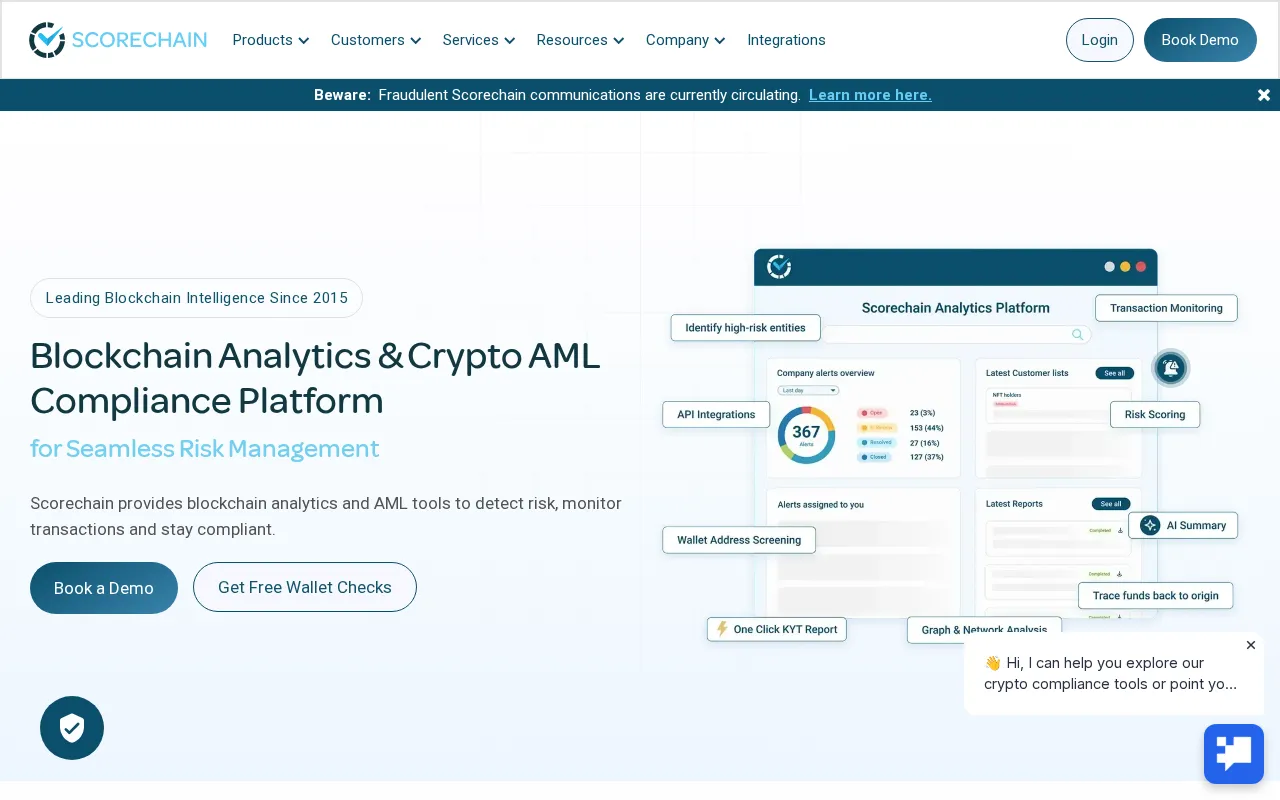Screen dimensions: 1280x800
Task: Click the 27 (16%) alert count
Action: (925, 442)
